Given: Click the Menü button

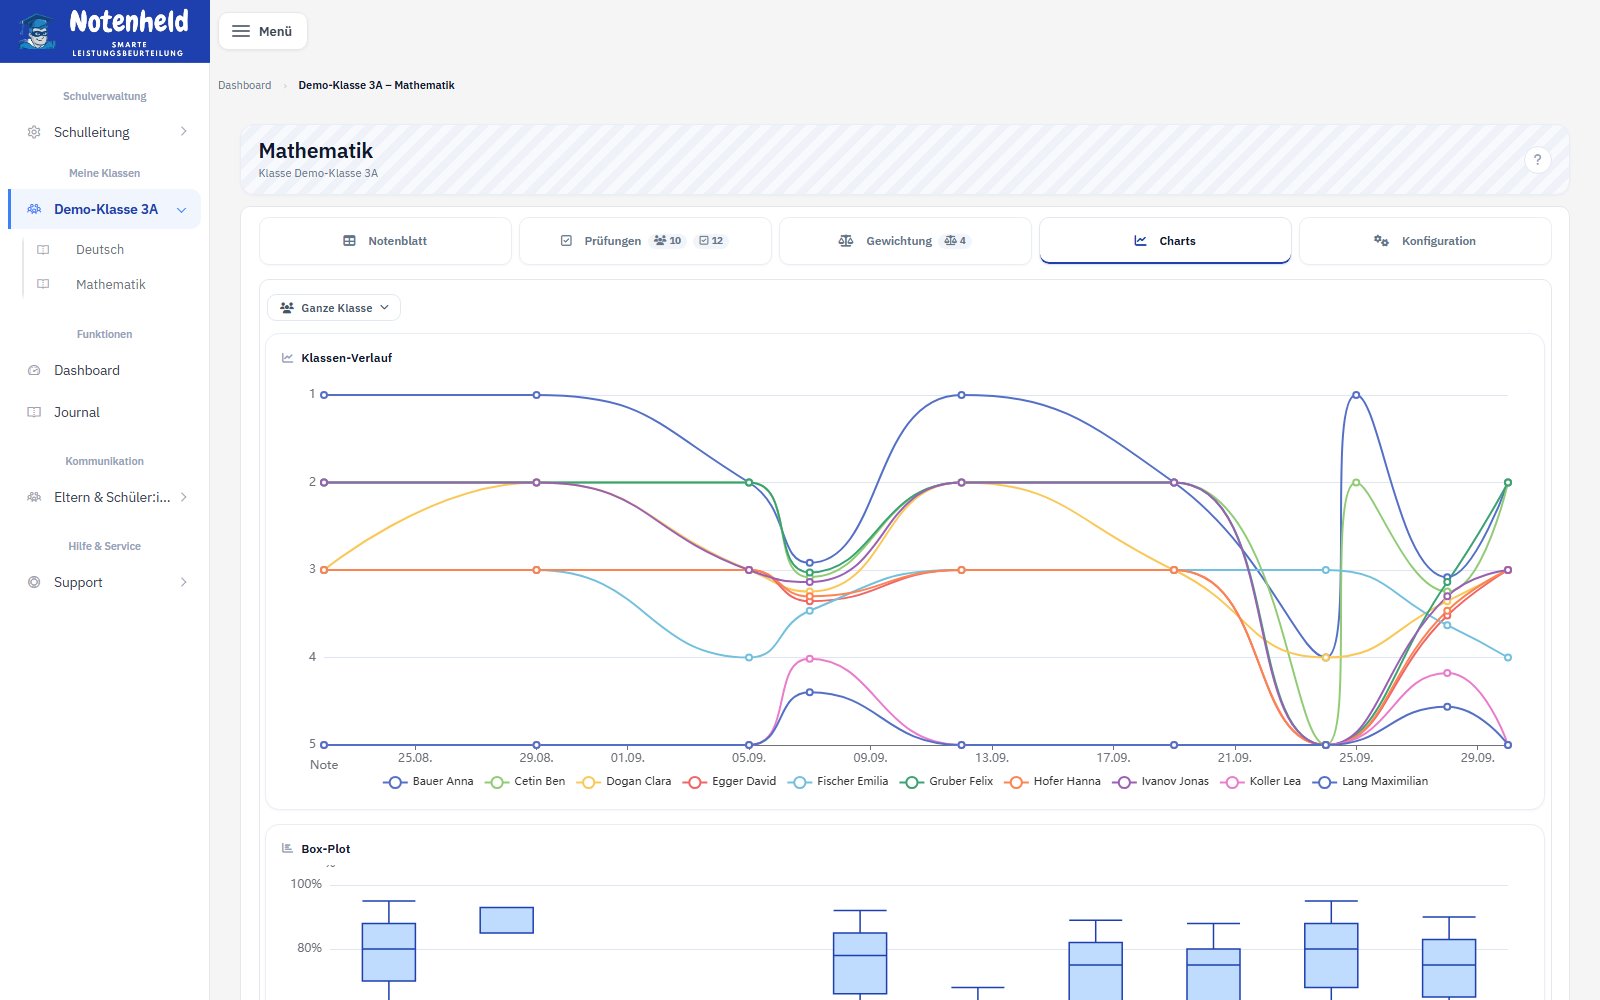Looking at the screenshot, I should pyautogui.click(x=263, y=31).
